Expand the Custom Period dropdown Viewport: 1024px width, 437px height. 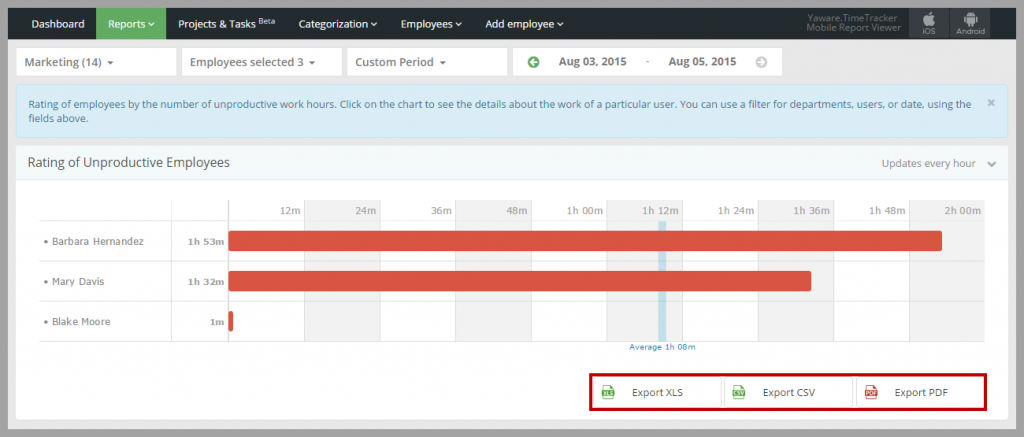tap(427, 62)
